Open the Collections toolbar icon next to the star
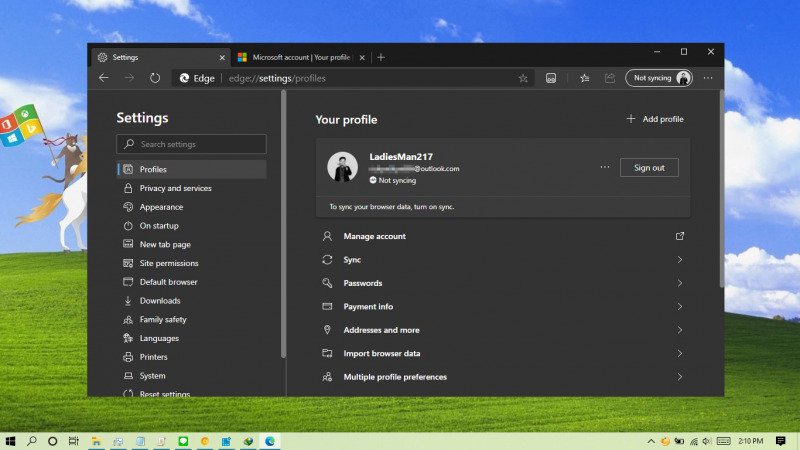 tap(551, 78)
